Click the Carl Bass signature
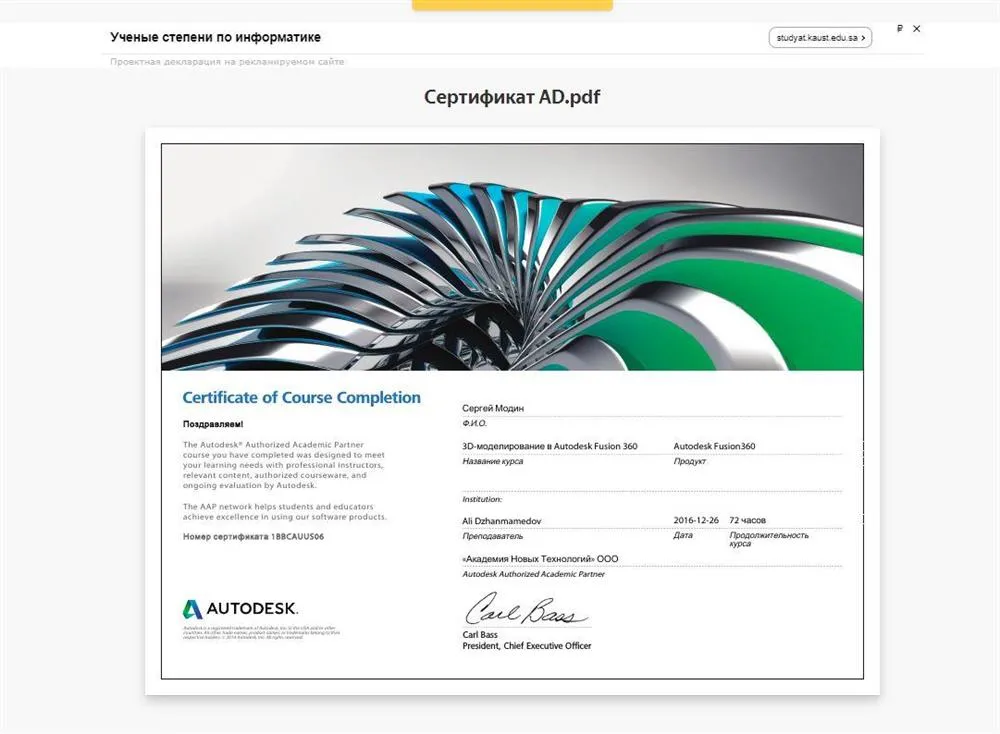This screenshot has height=734, width=1000. tap(526, 609)
